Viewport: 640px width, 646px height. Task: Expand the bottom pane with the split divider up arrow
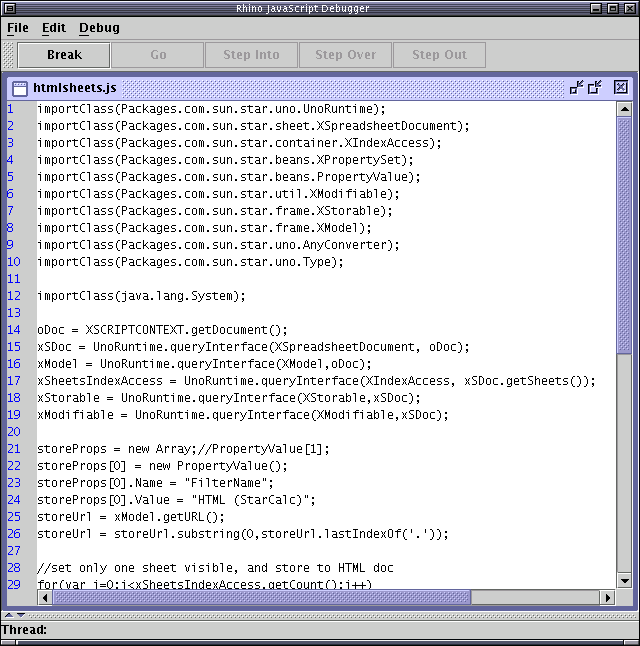coord(9,614)
